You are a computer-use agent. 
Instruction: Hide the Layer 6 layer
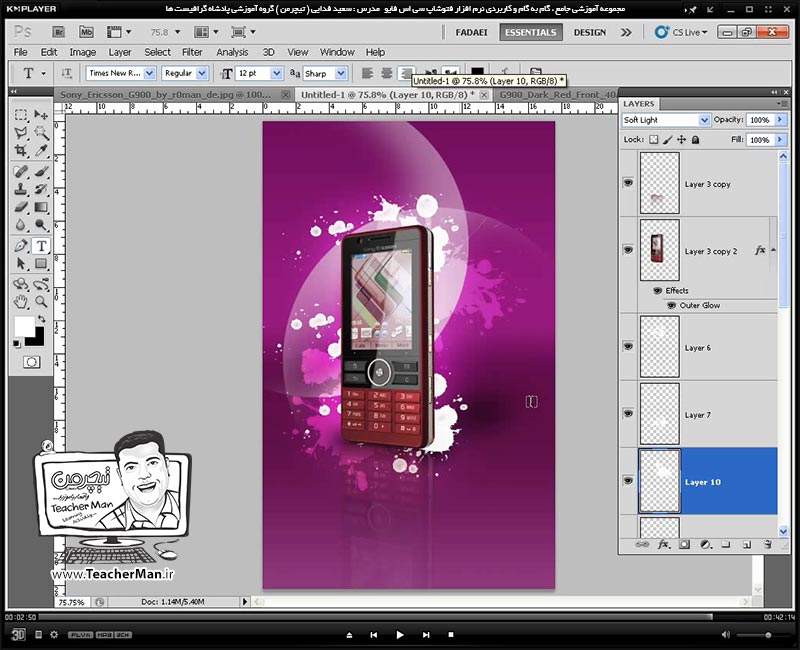pyautogui.click(x=628, y=346)
